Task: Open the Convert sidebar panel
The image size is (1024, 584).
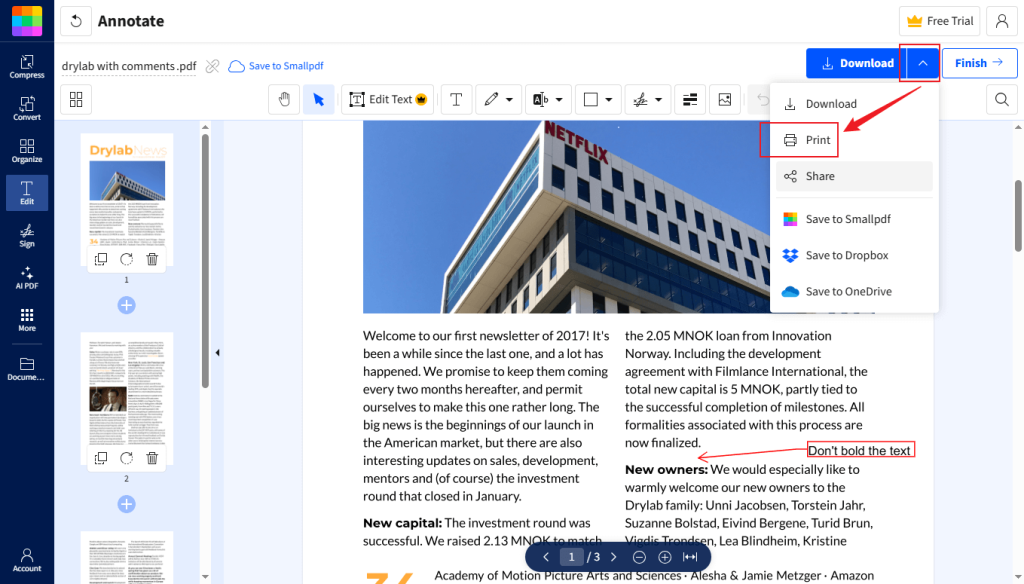Action: click(x=26, y=107)
